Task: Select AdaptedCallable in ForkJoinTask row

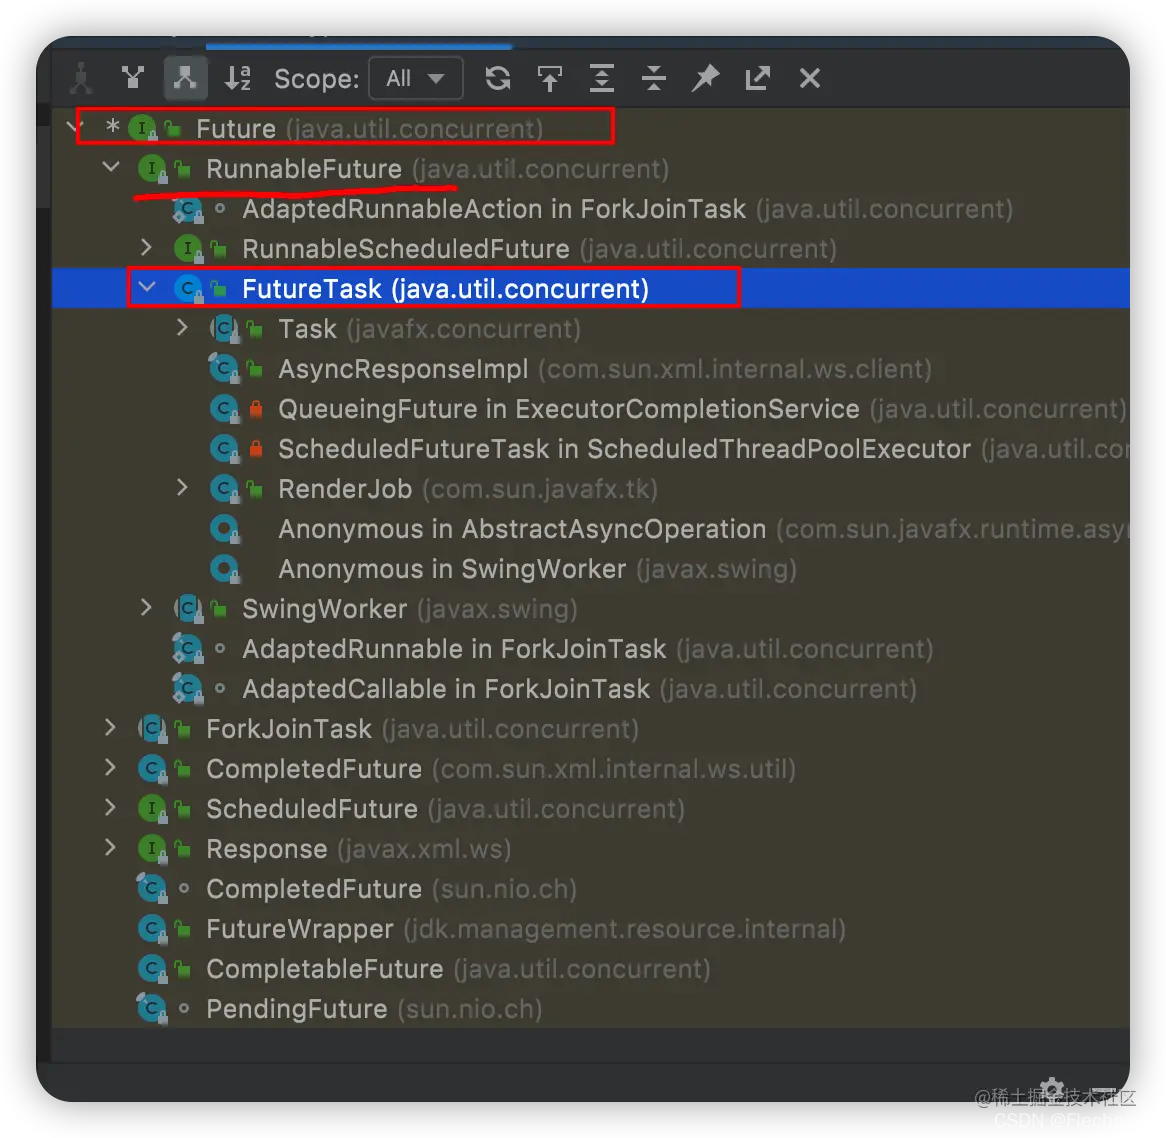Action: [x=590, y=689]
